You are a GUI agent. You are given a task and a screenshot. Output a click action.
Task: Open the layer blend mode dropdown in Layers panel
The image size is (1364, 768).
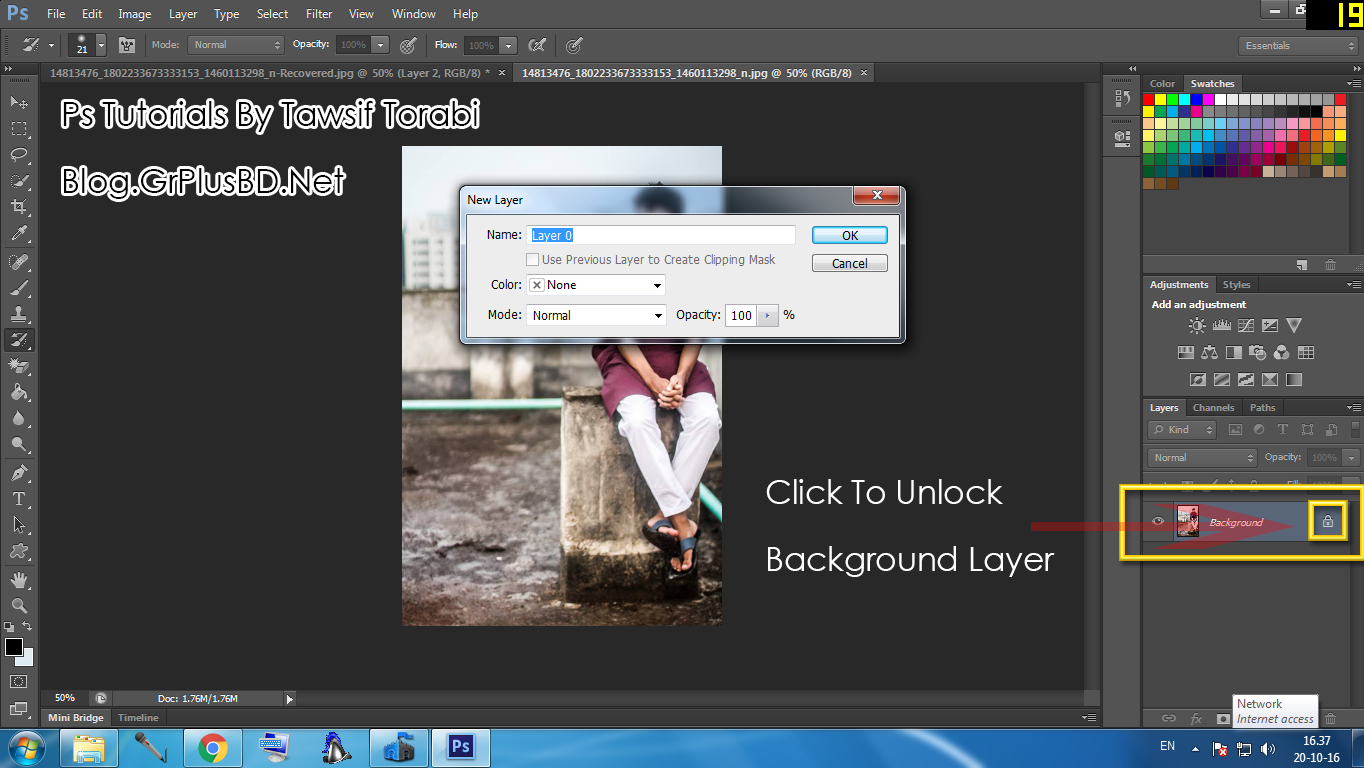click(1203, 457)
